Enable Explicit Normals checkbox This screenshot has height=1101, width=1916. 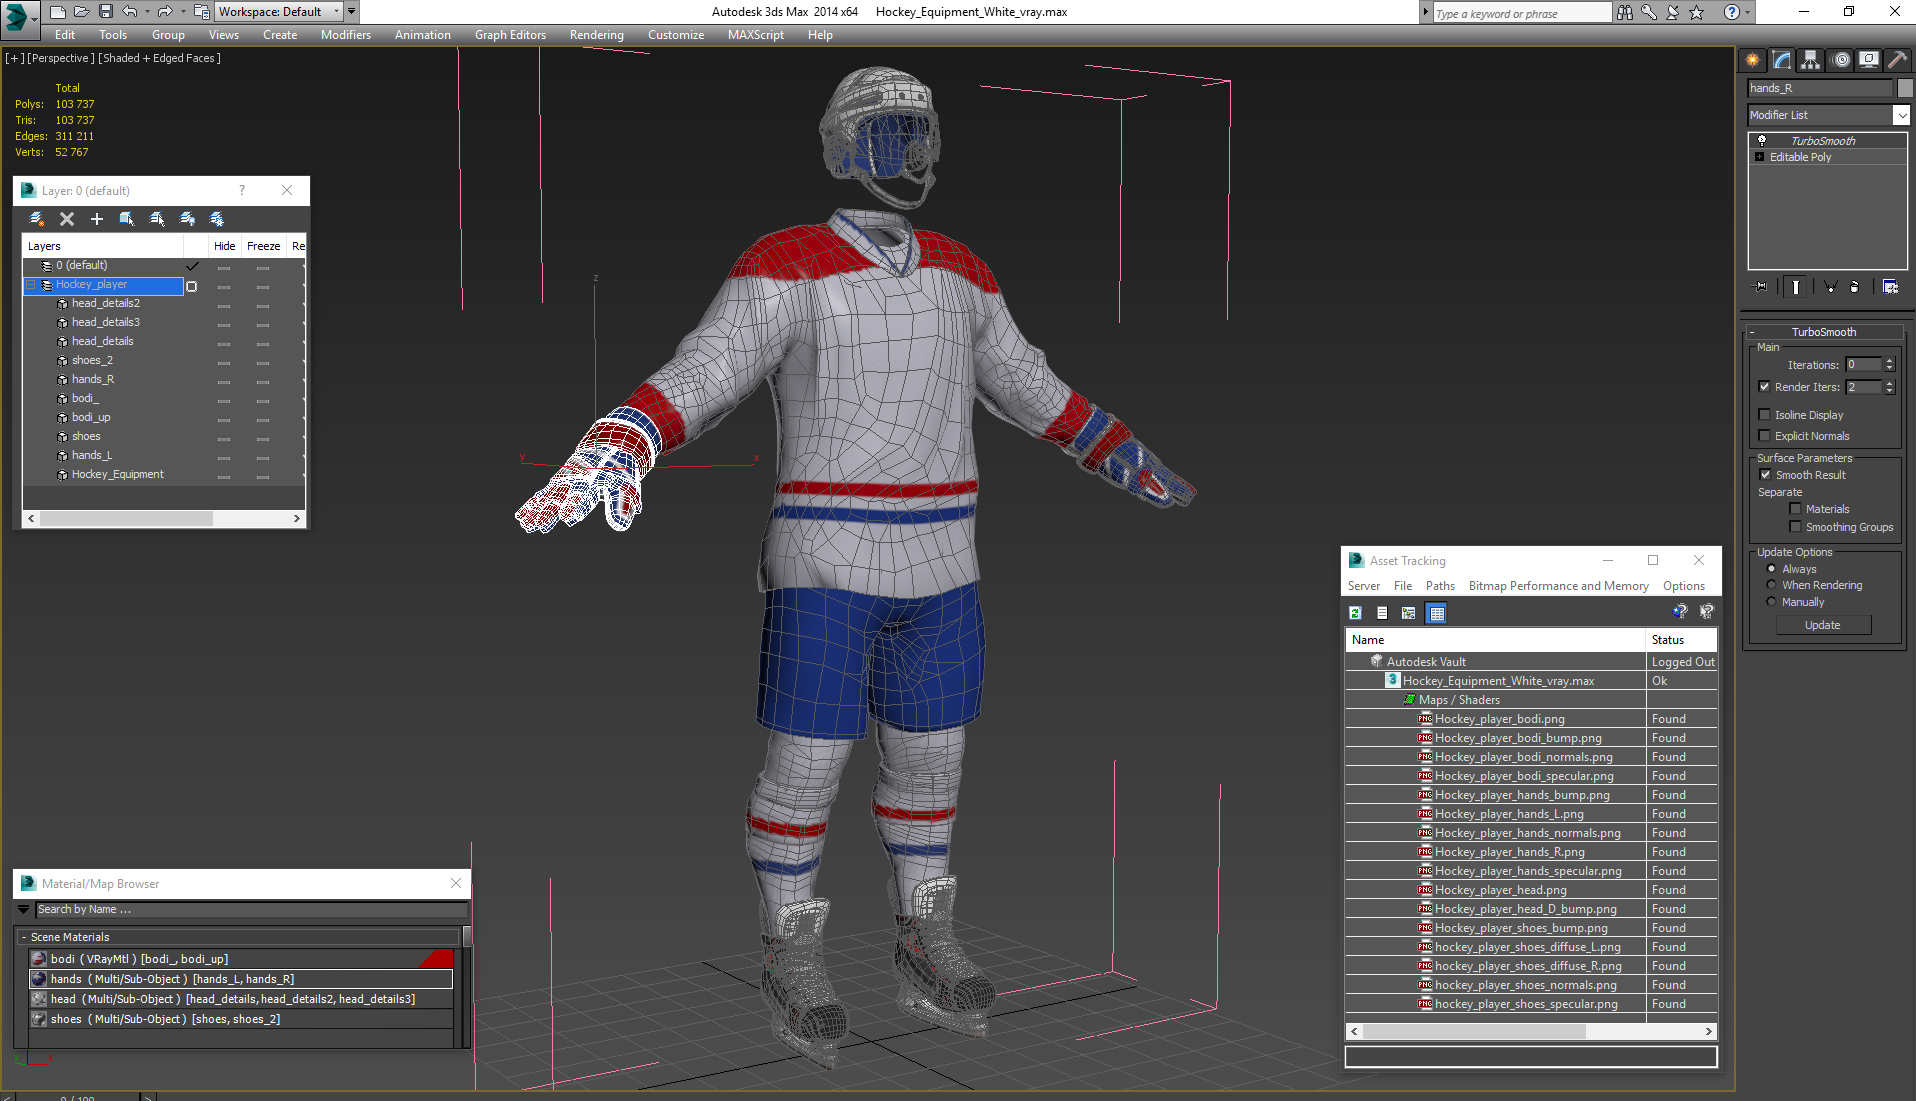1764,436
